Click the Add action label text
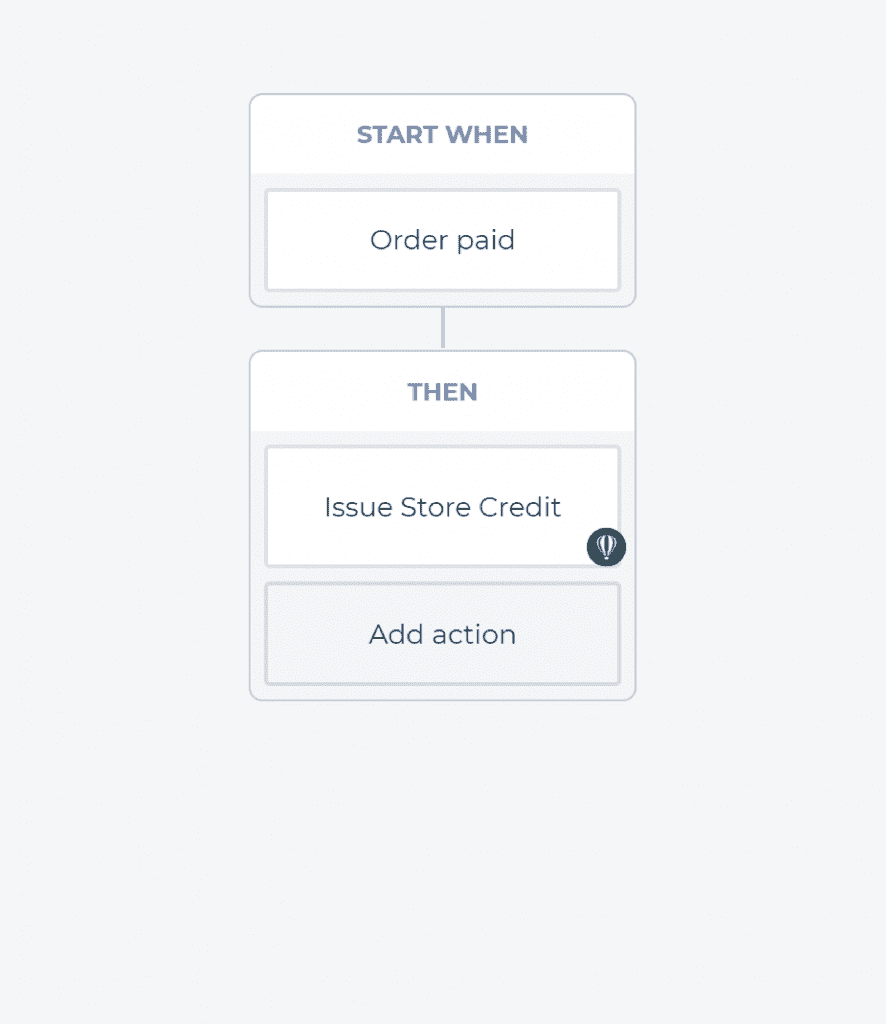 click(x=442, y=635)
